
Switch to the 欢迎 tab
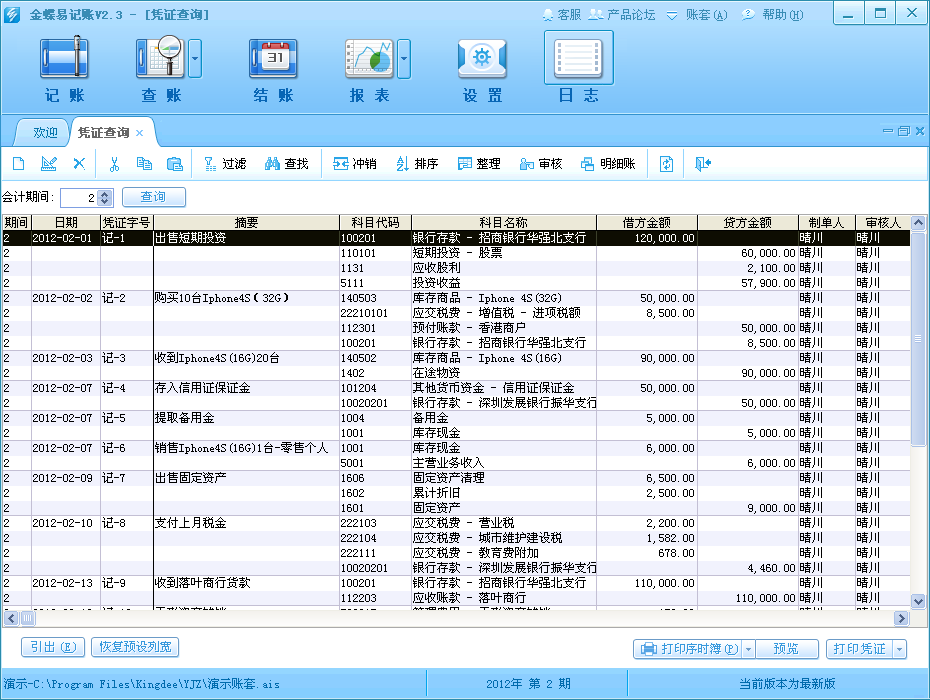pyautogui.click(x=45, y=132)
